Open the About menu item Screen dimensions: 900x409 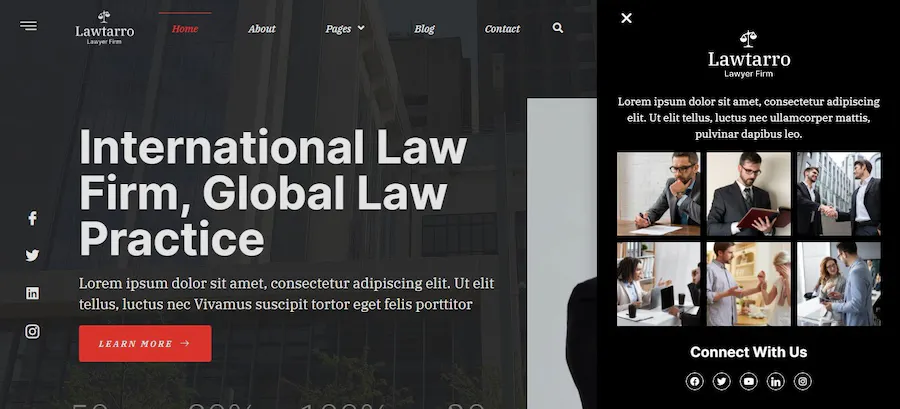click(x=262, y=28)
